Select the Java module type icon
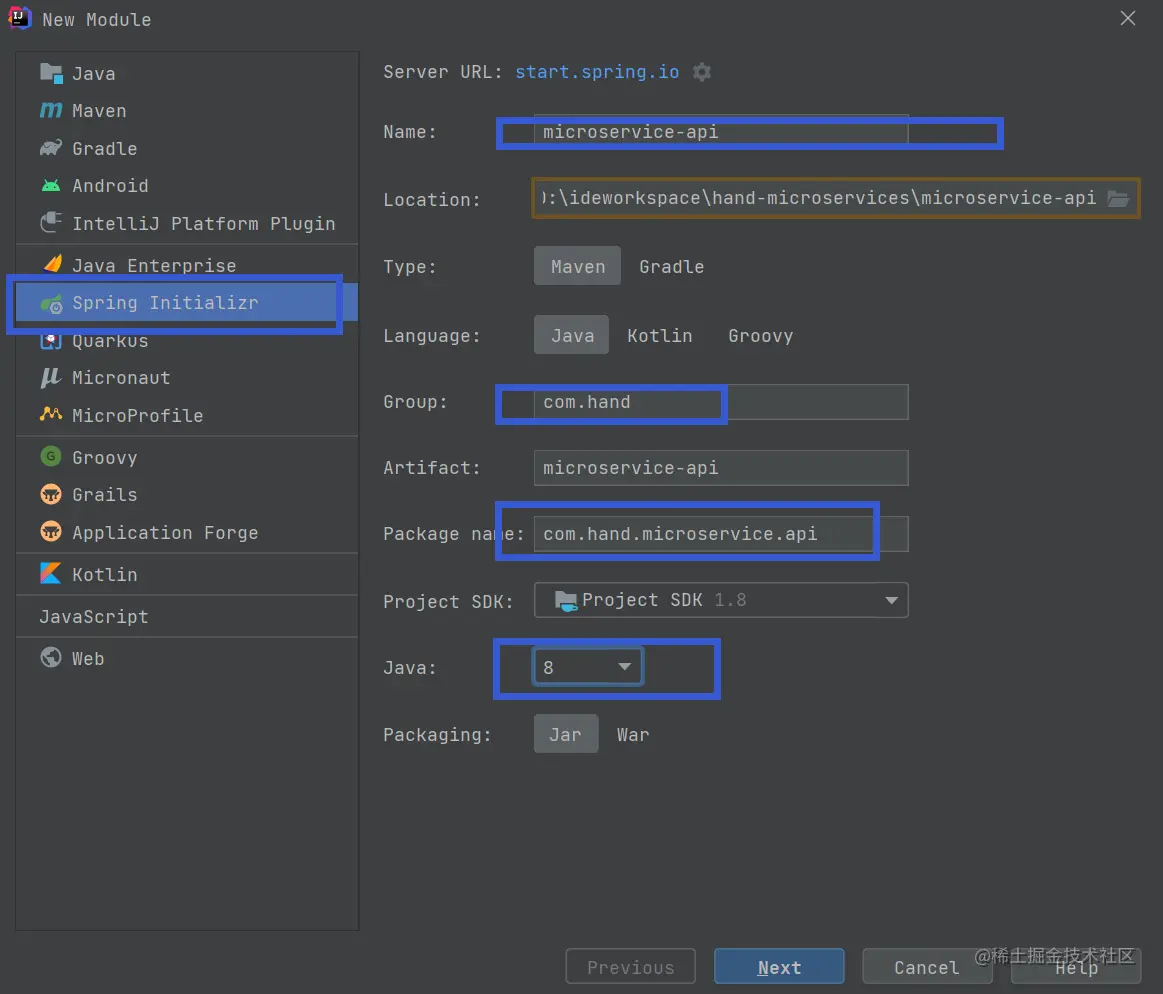The image size is (1163, 994). (x=50, y=73)
